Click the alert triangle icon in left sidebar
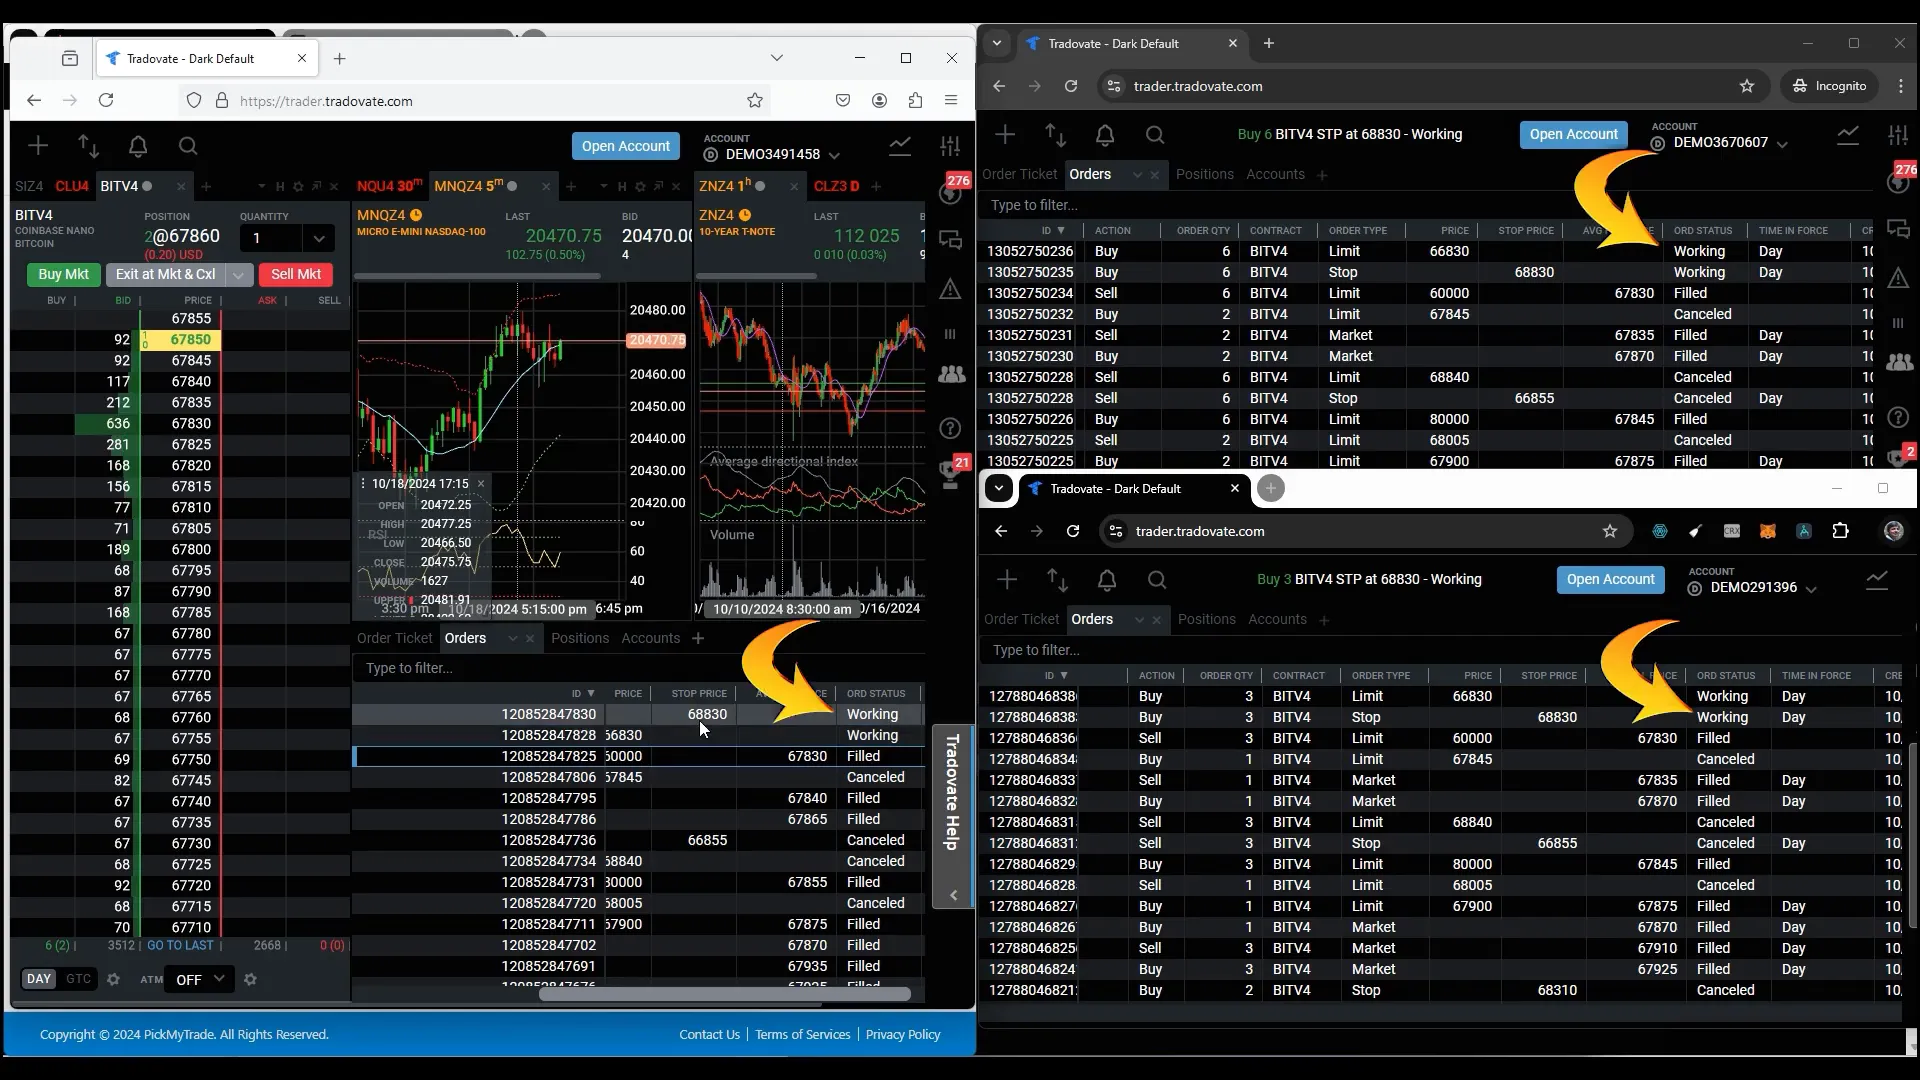1920x1080 pixels. pyautogui.click(x=950, y=289)
